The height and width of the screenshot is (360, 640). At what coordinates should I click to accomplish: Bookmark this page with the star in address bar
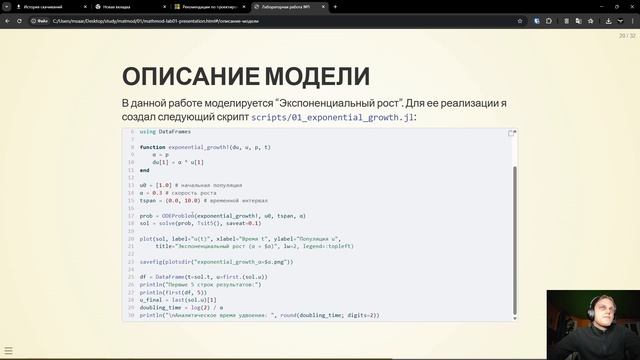(520, 21)
